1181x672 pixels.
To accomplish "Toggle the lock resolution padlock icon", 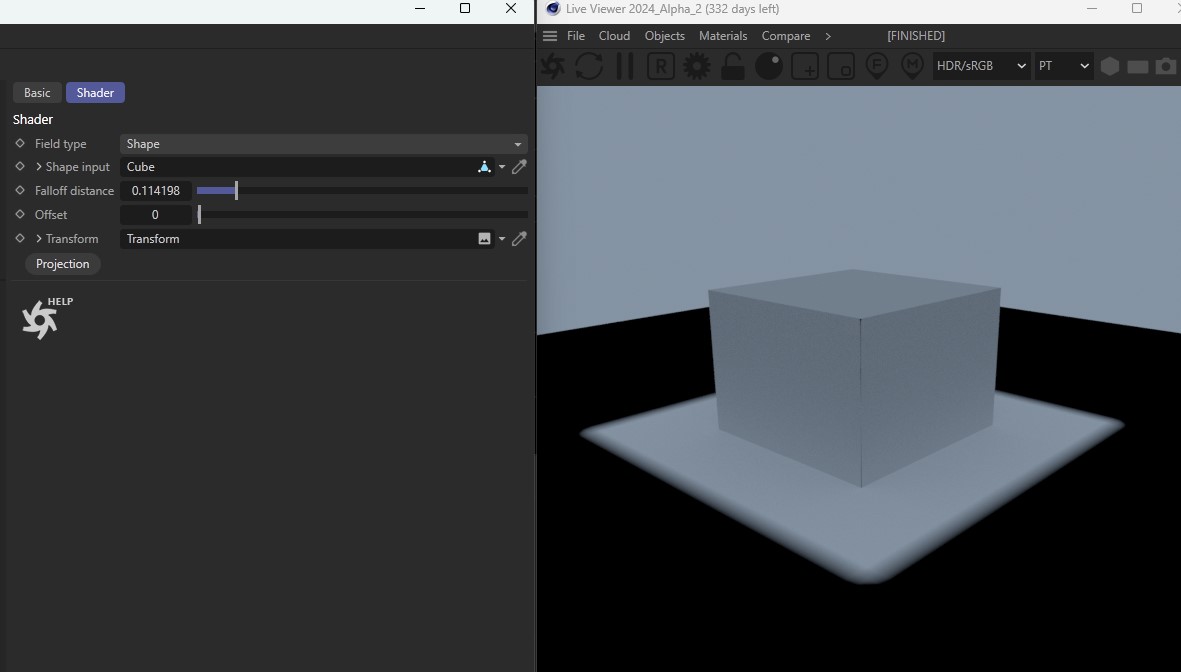I will (732, 66).
